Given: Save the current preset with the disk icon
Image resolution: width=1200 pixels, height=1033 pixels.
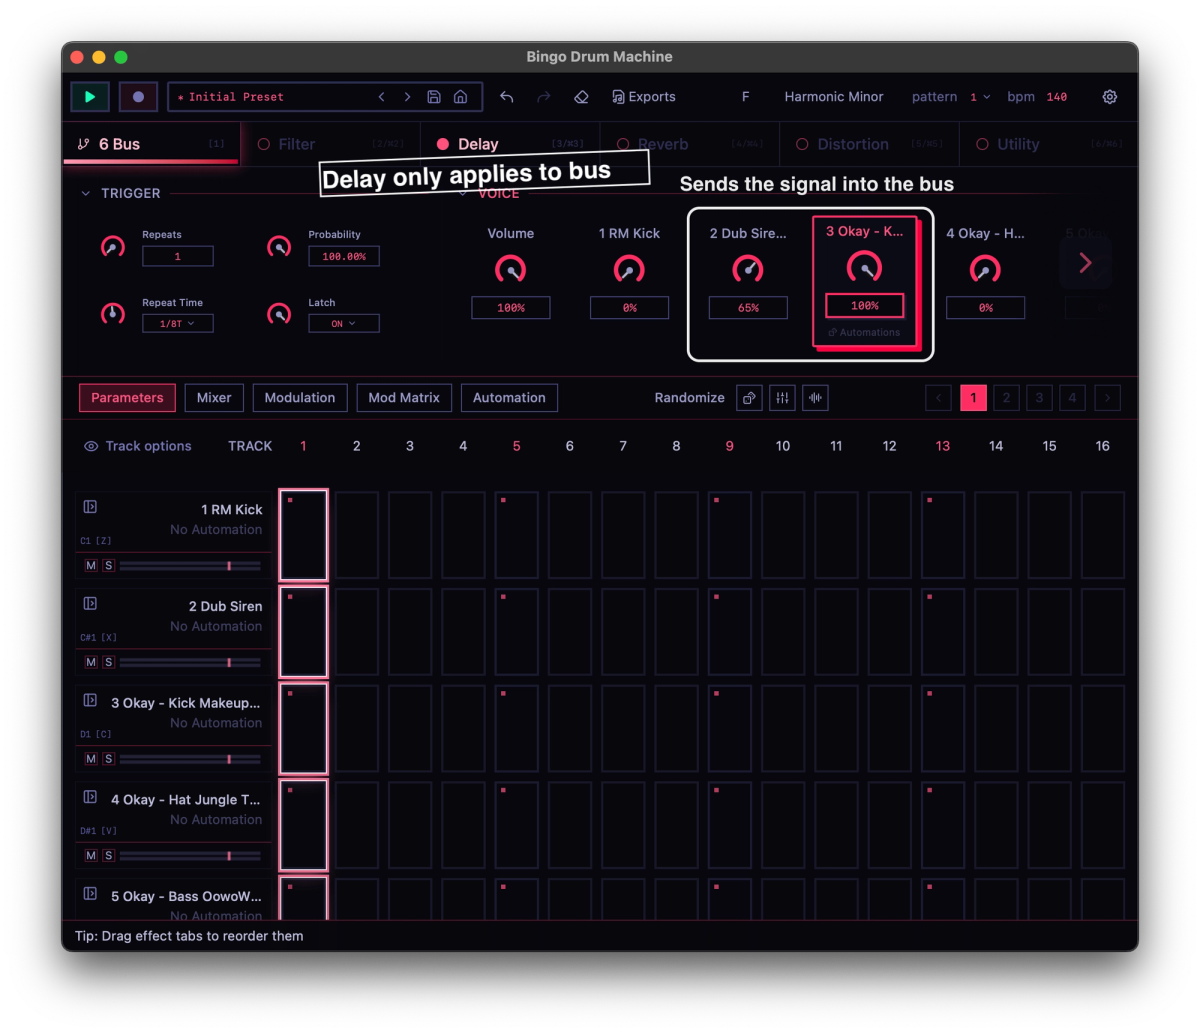Looking at the screenshot, I should pyautogui.click(x=434, y=97).
